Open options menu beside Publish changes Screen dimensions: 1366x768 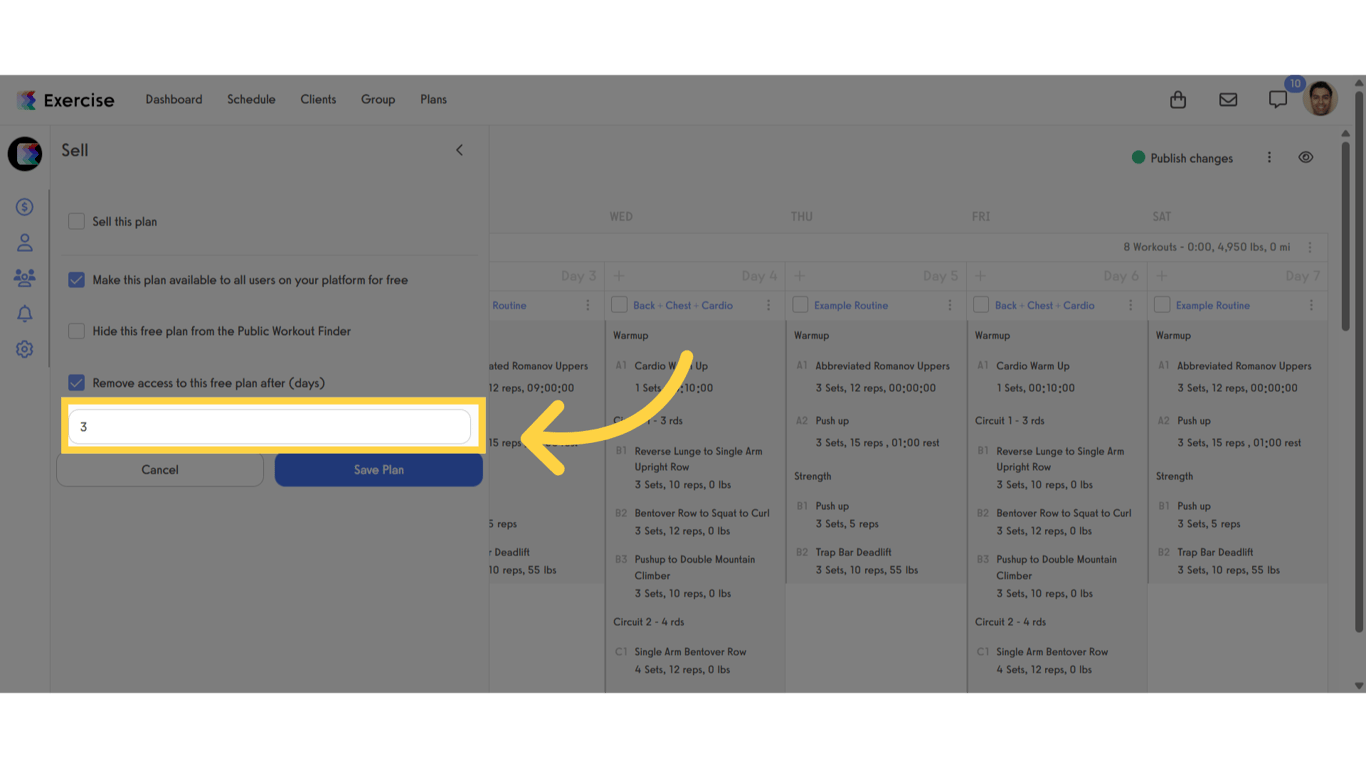tap(1269, 158)
